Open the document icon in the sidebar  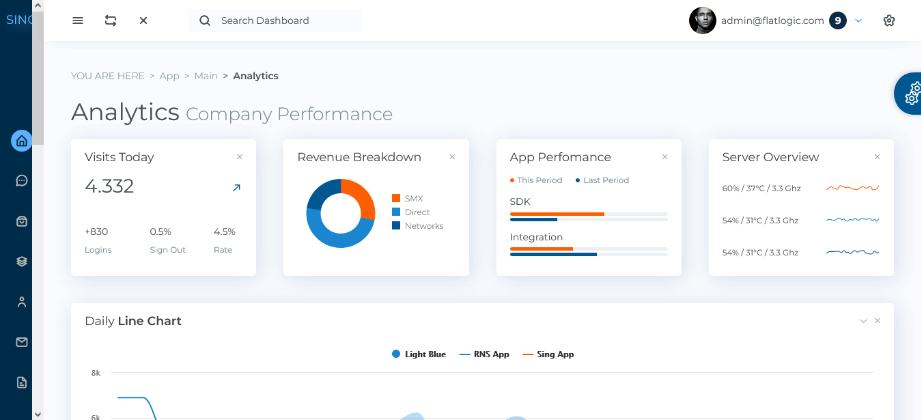(22, 383)
